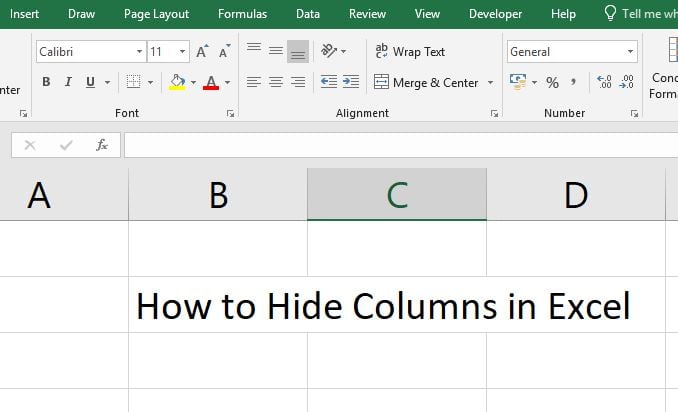
Task: Align text left
Action: pyautogui.click(x=254, y=82)
